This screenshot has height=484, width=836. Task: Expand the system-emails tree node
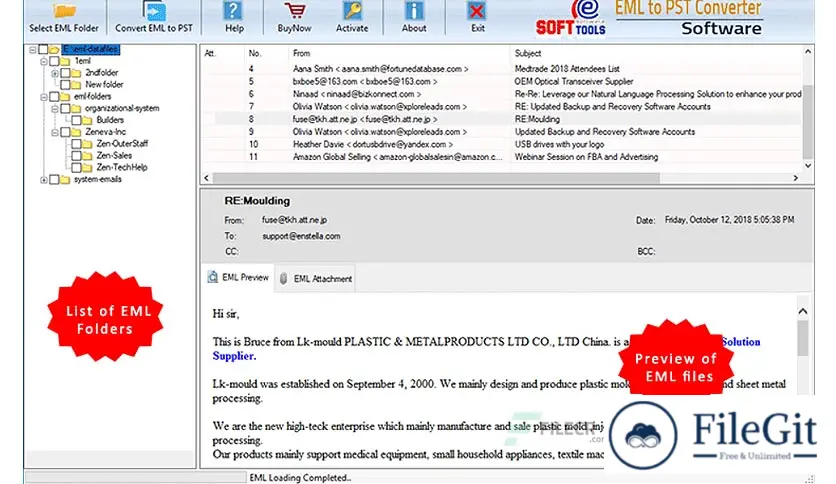(x=44, y=180)
